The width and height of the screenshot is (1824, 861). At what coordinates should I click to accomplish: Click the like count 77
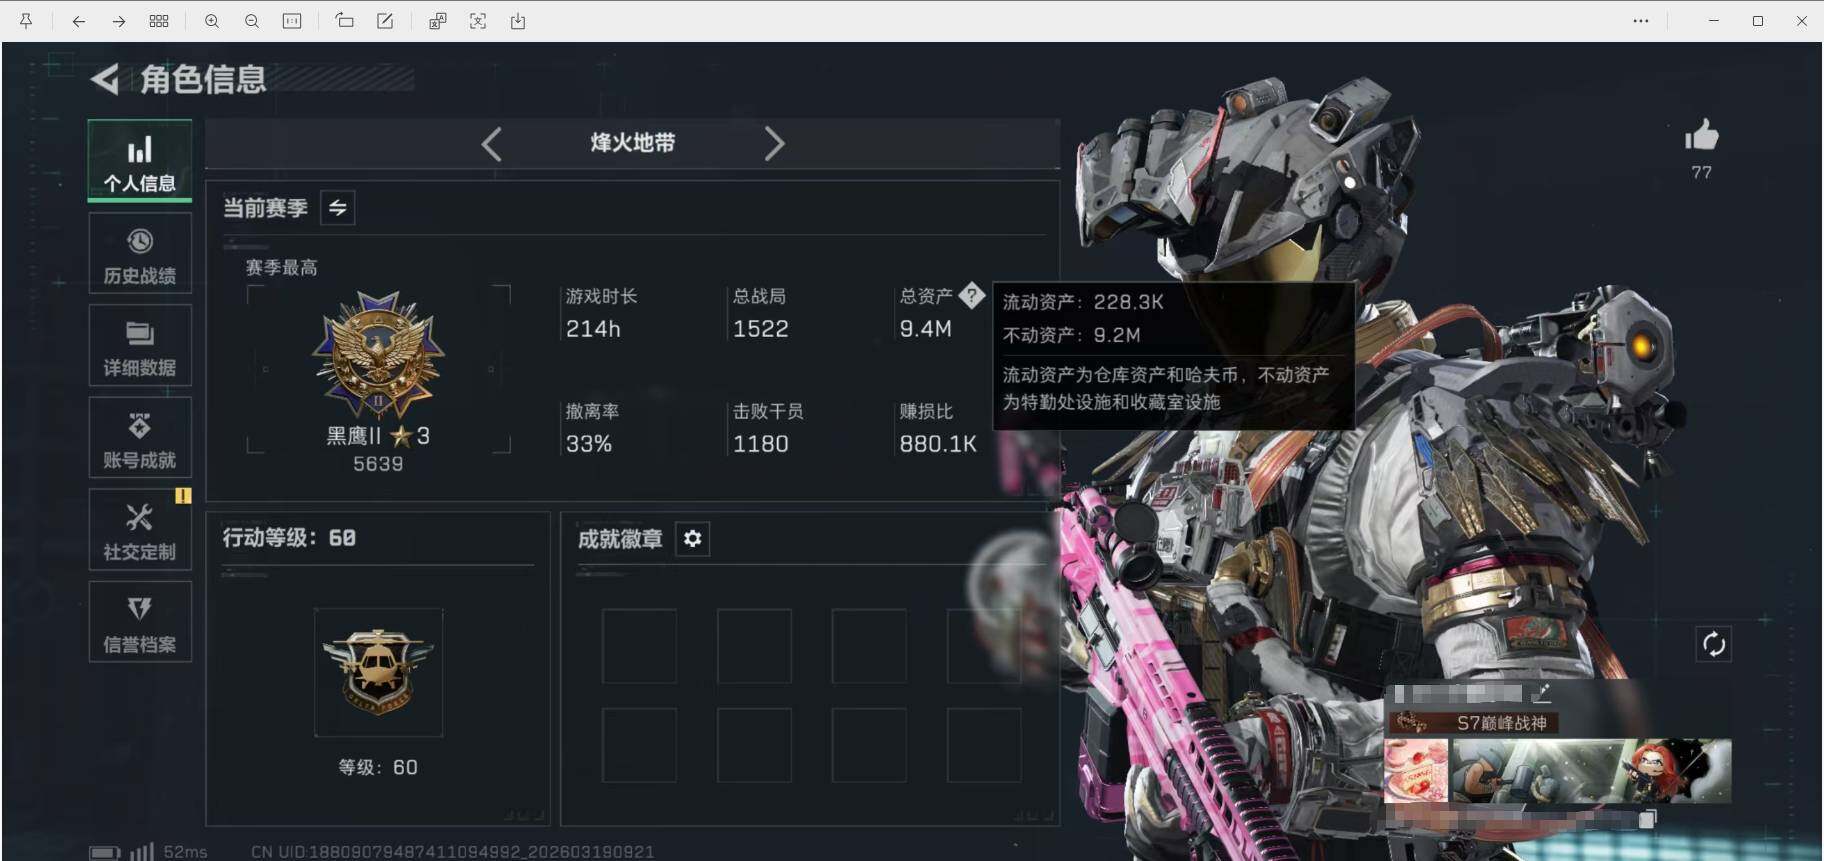[1701, 172]
